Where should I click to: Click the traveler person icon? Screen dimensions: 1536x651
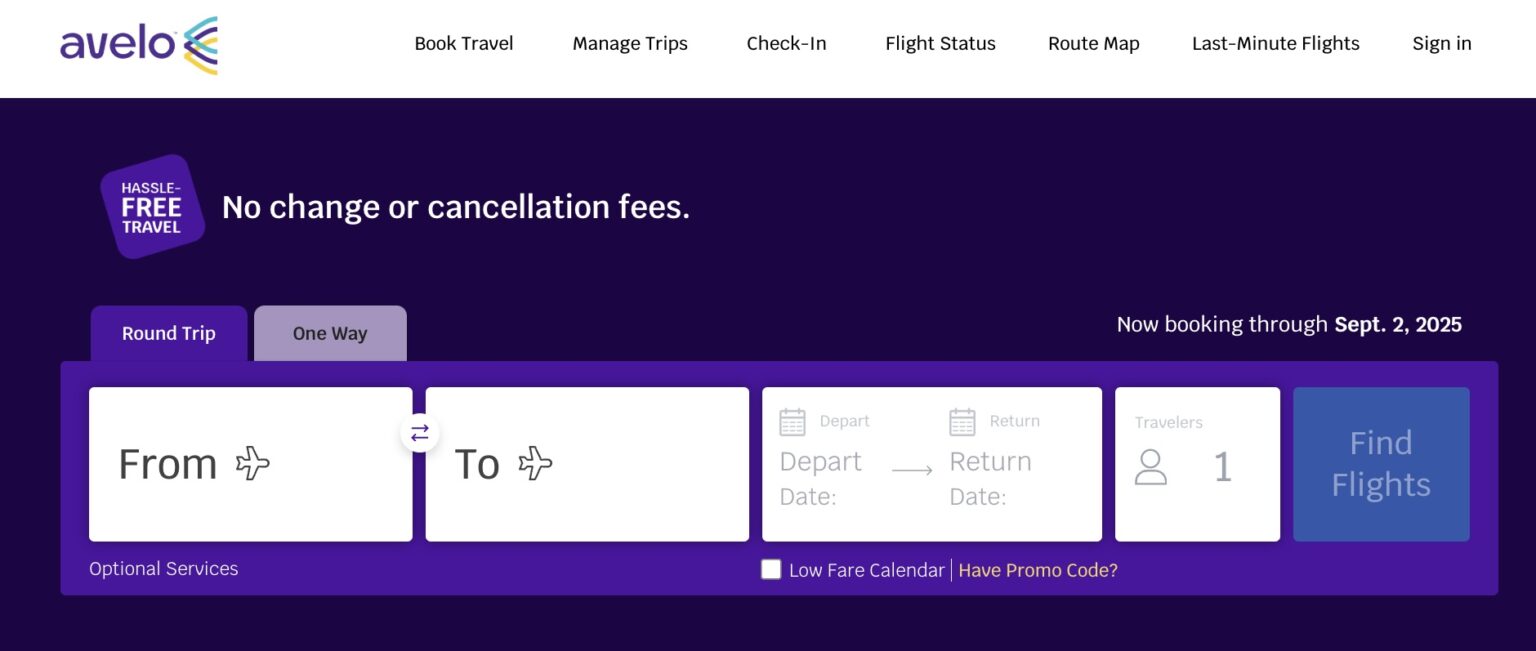point(1152,469)
